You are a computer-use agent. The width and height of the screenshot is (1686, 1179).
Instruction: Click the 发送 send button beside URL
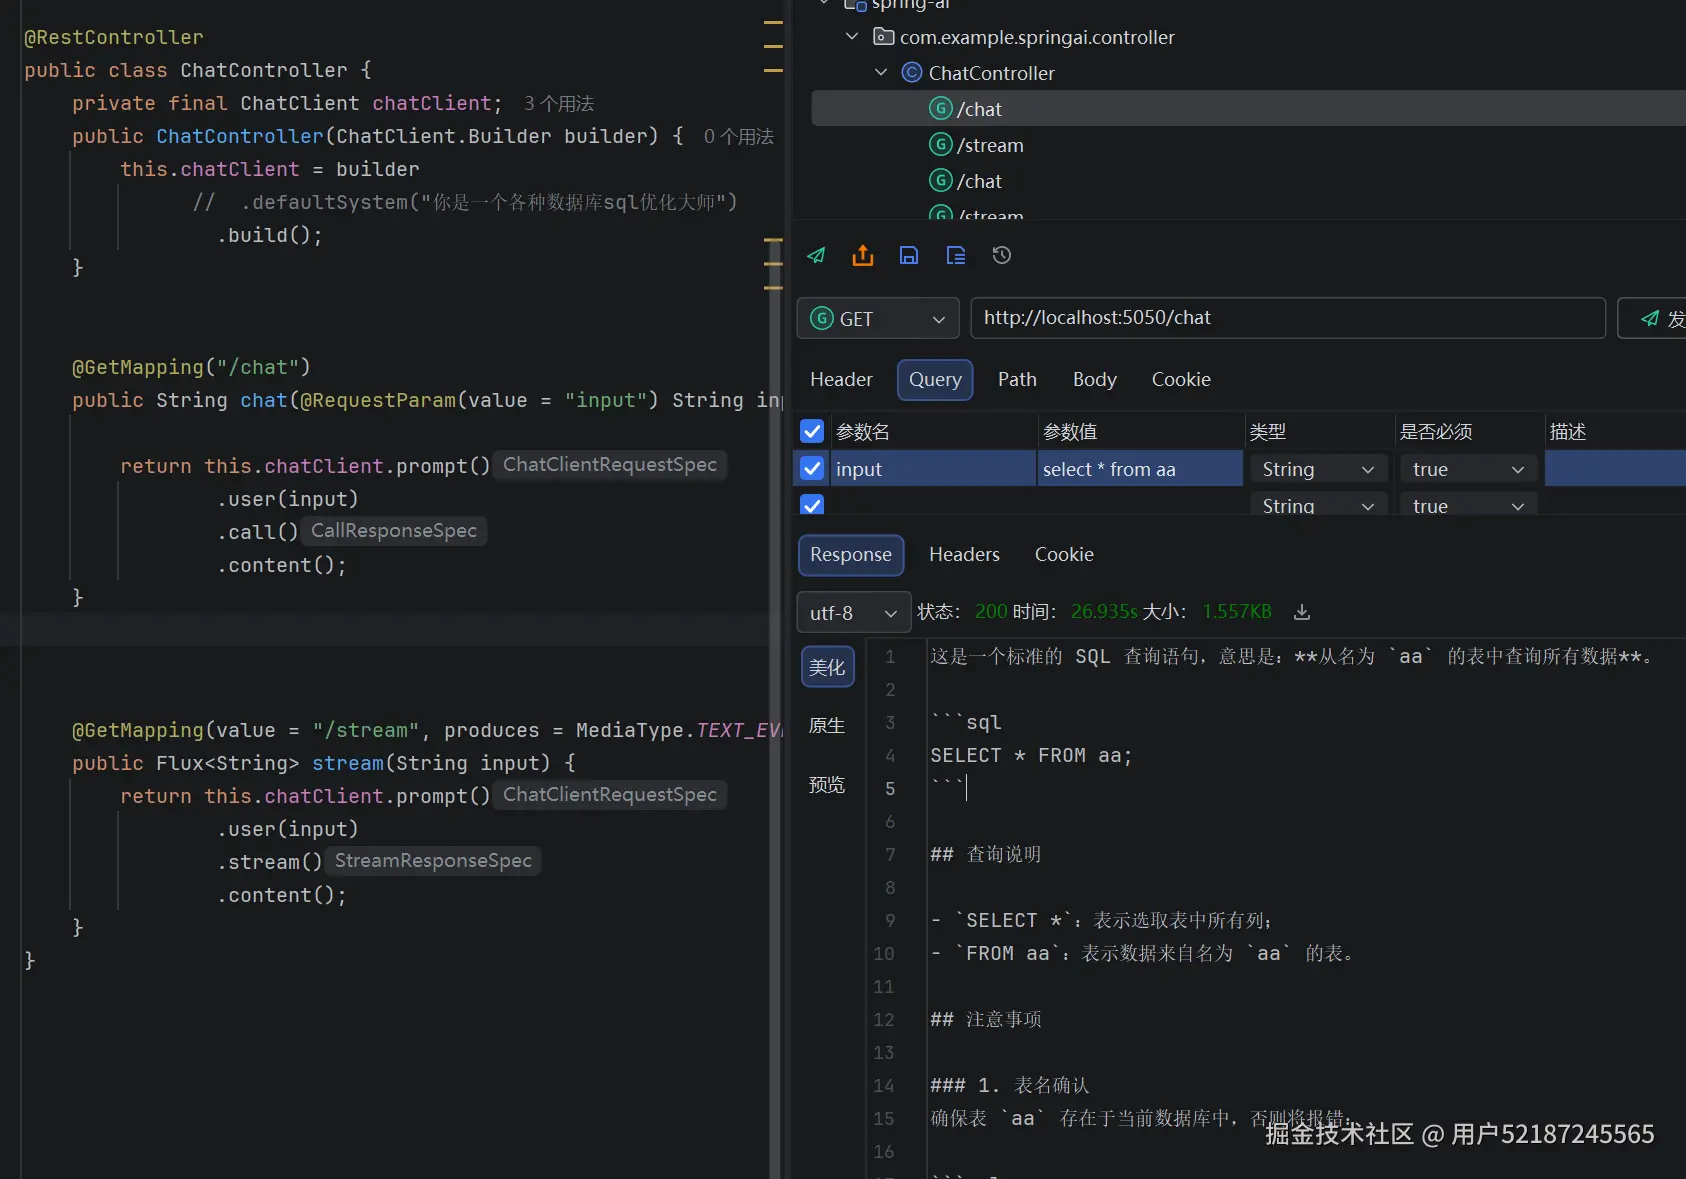pyautogui.click(x=1652, y=319)
